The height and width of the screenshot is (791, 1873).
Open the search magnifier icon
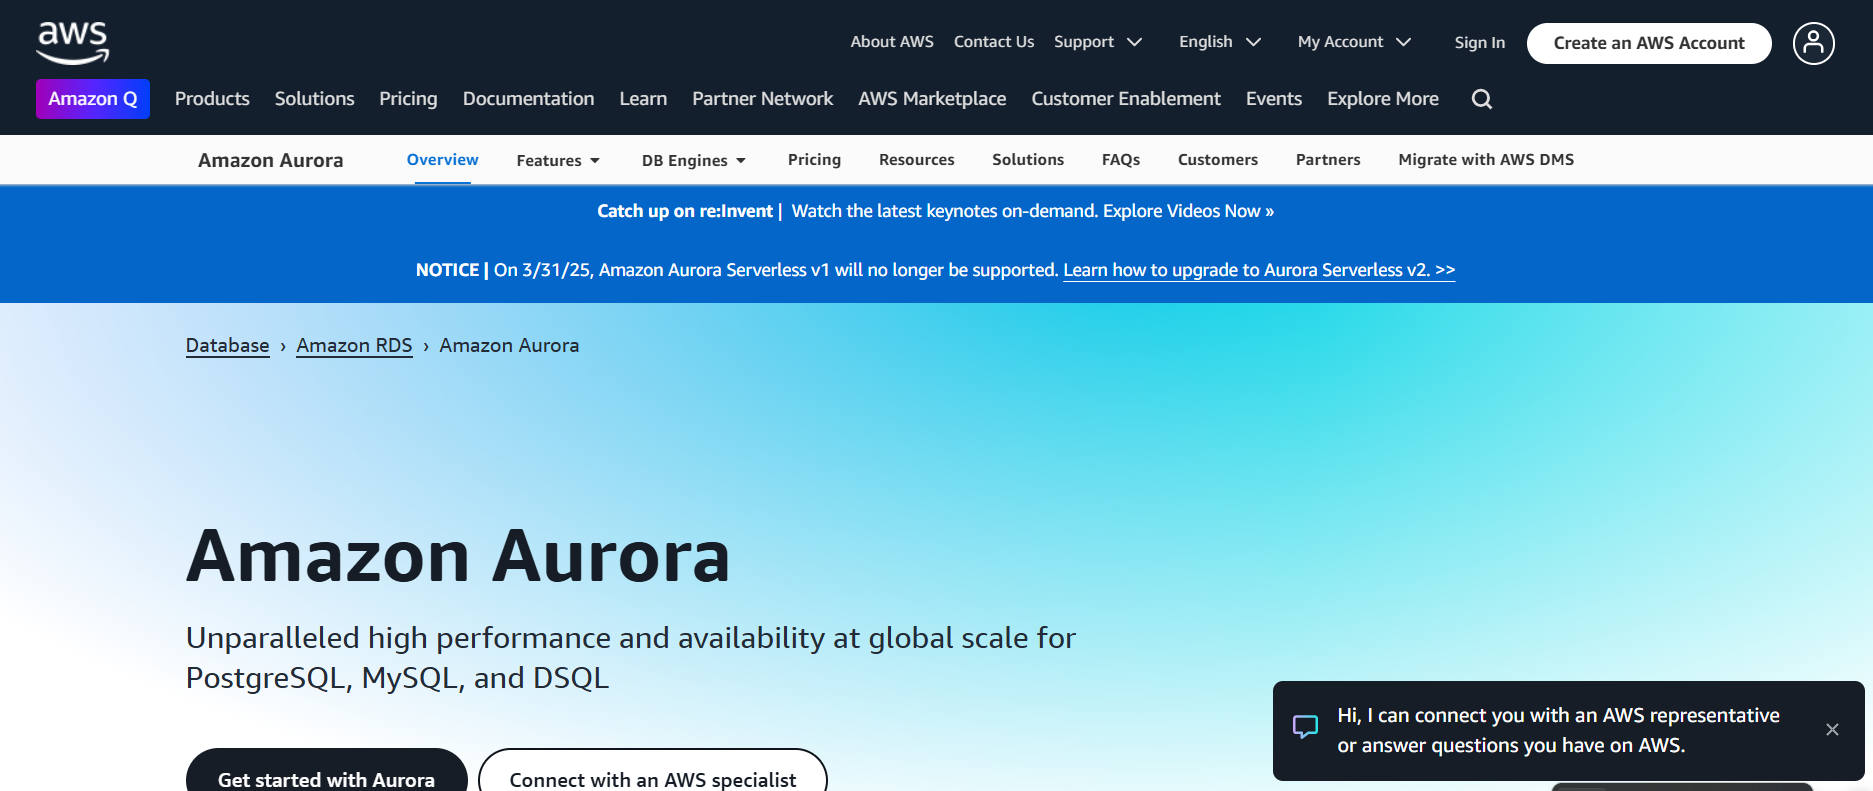(x=1481, y=99)
